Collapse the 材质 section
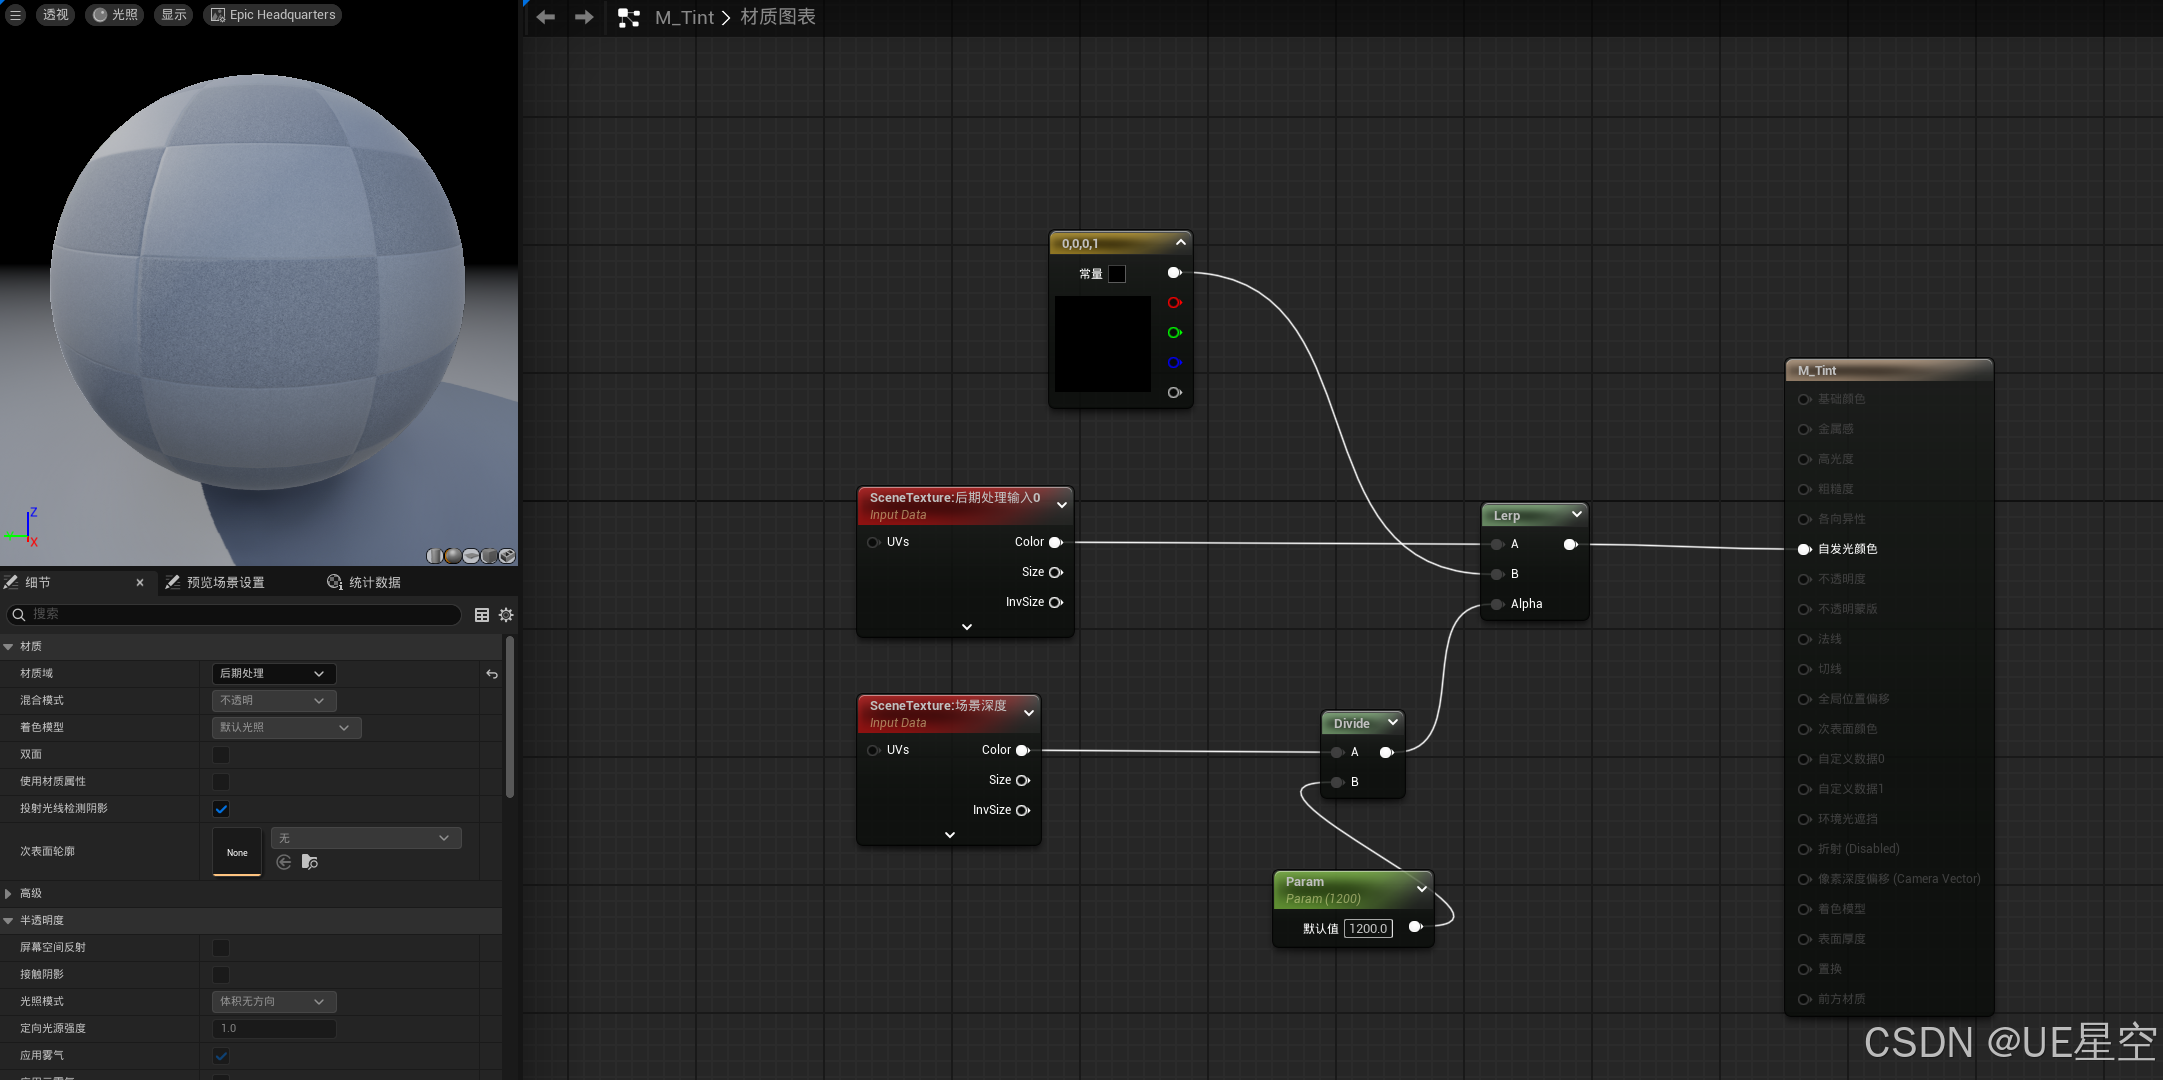Viewport: 2163px width, 1080px height. click(9, 647)
